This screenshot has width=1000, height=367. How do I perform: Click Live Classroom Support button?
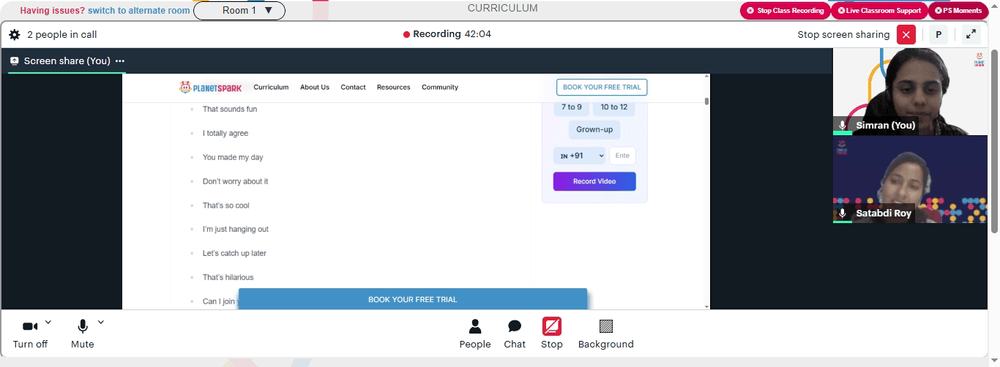(x=879, y=11)
